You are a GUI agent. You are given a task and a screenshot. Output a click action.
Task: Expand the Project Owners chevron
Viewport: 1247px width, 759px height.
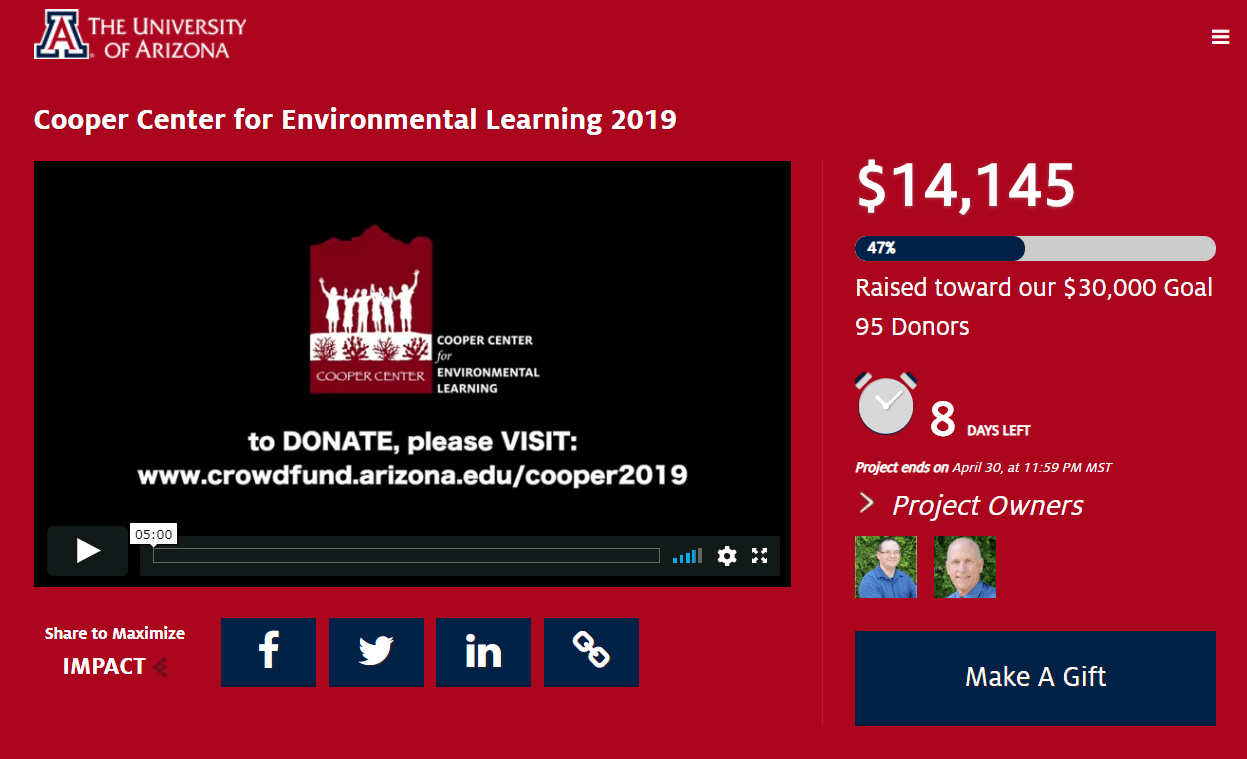(x=866, y=503)
